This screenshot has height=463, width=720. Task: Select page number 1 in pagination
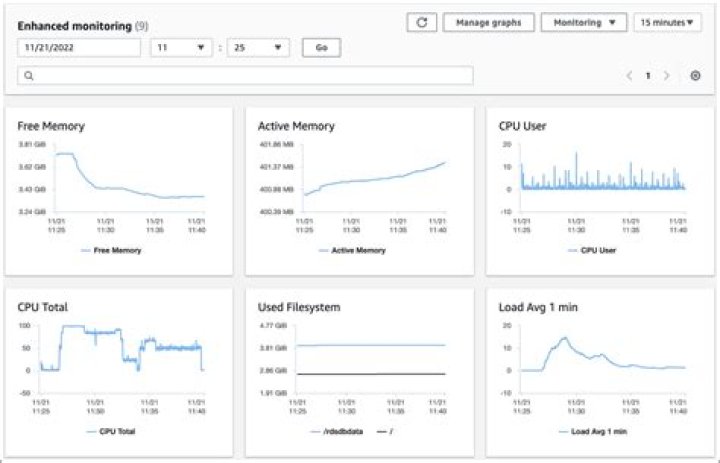648,75
